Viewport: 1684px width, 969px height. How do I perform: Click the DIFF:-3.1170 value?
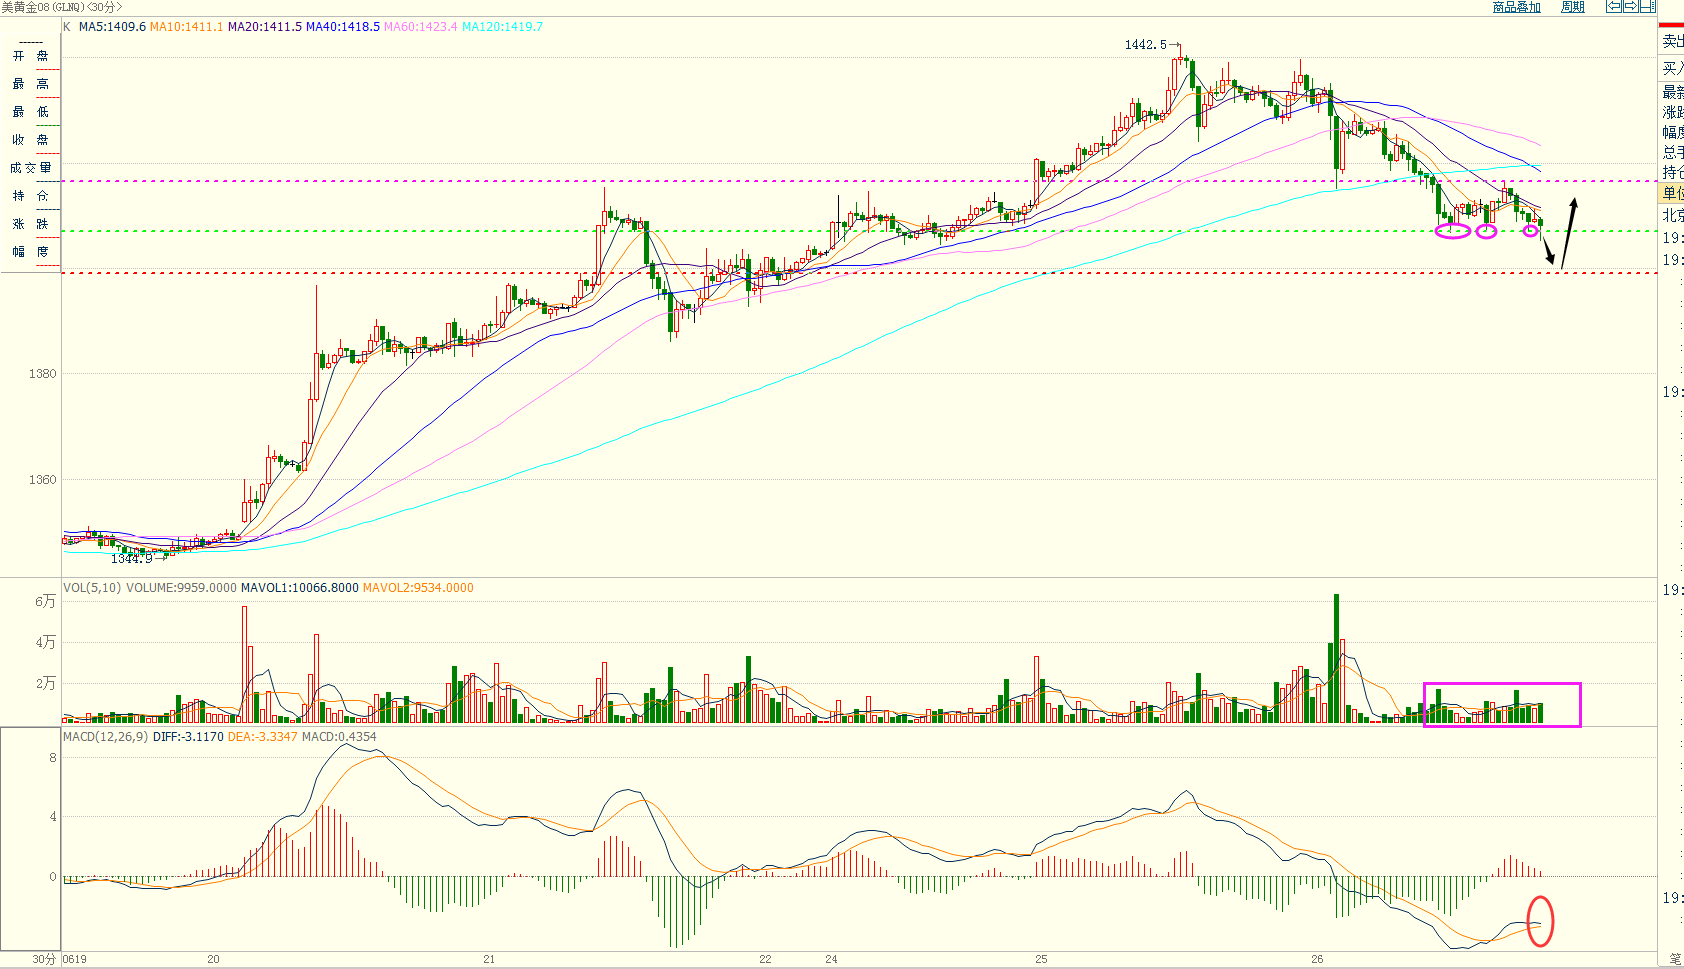[188, 737]
